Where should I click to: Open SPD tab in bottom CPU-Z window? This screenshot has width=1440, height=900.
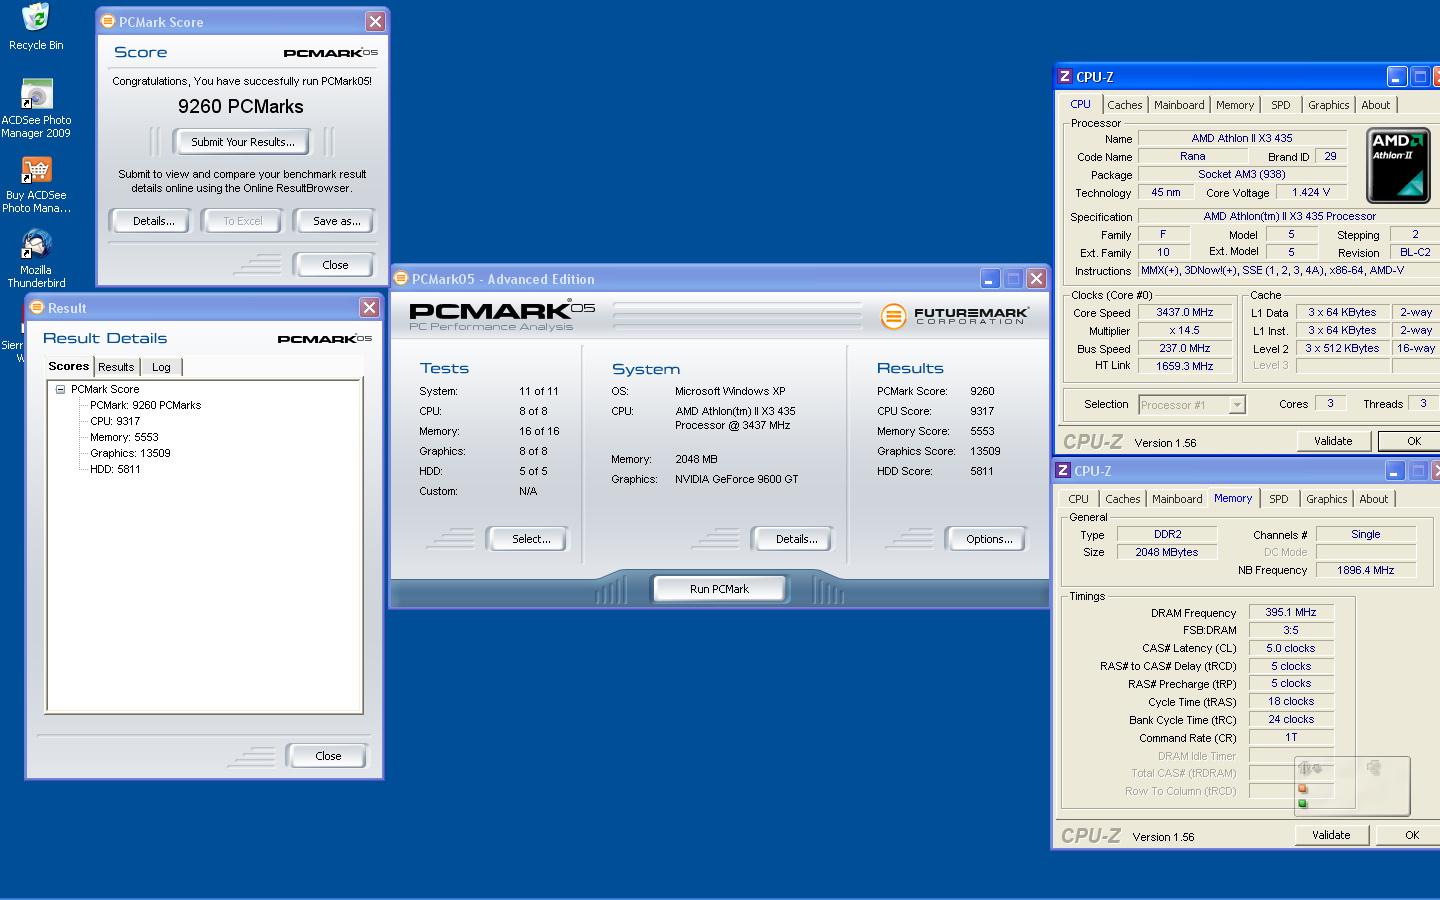tap(1279, 499)
